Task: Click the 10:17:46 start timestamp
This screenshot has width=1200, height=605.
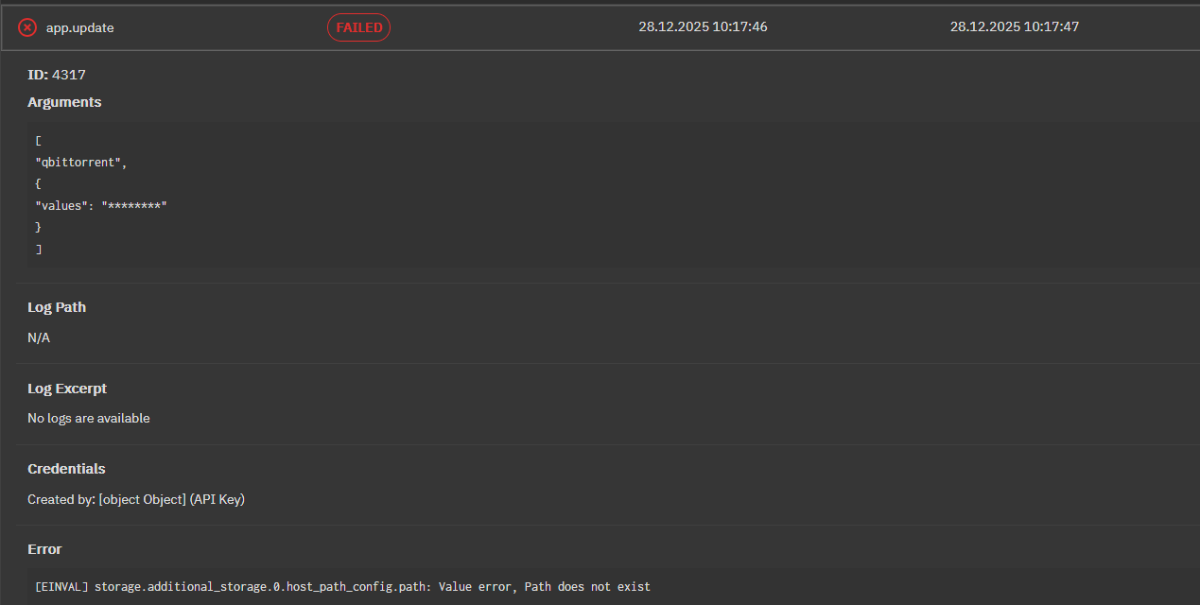Action: (x=703, y=27)
